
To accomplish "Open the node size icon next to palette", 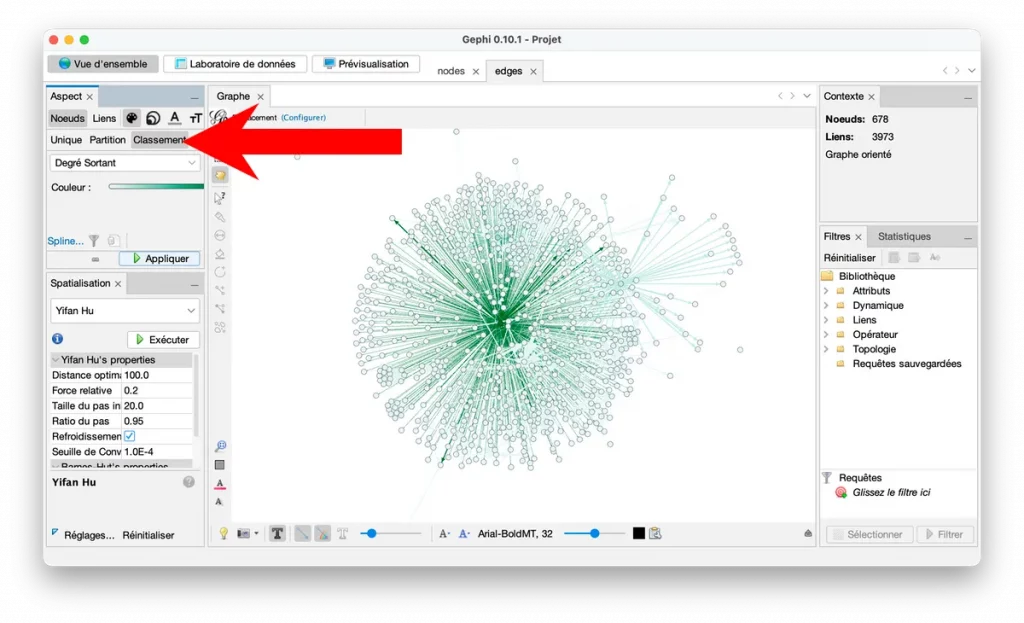I will pyautogui.click(x=152, y=118).
